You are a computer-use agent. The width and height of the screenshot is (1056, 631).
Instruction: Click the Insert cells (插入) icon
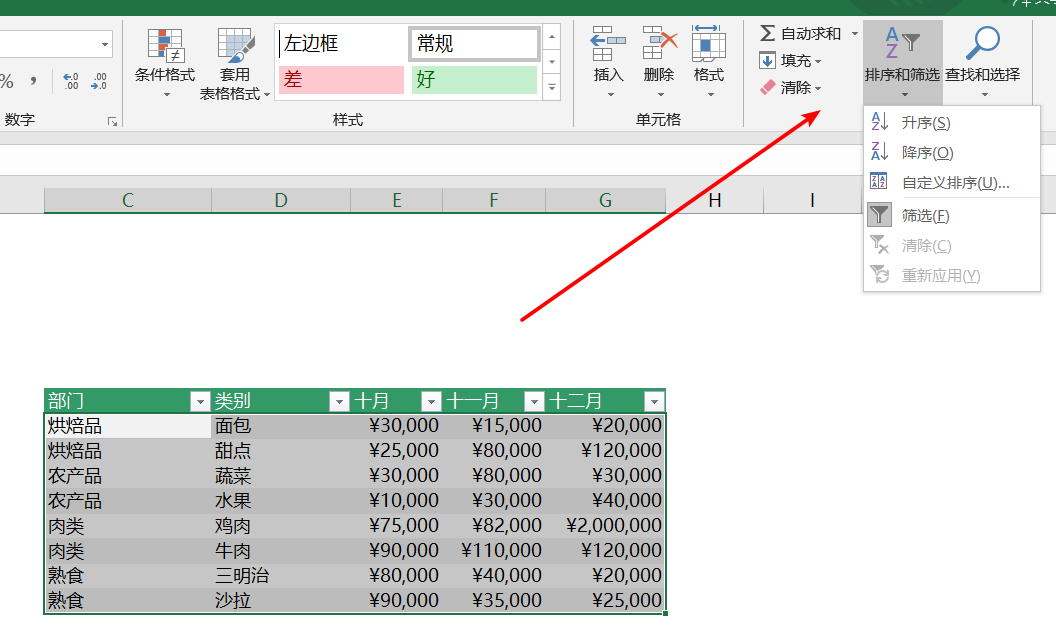(608, 45)
